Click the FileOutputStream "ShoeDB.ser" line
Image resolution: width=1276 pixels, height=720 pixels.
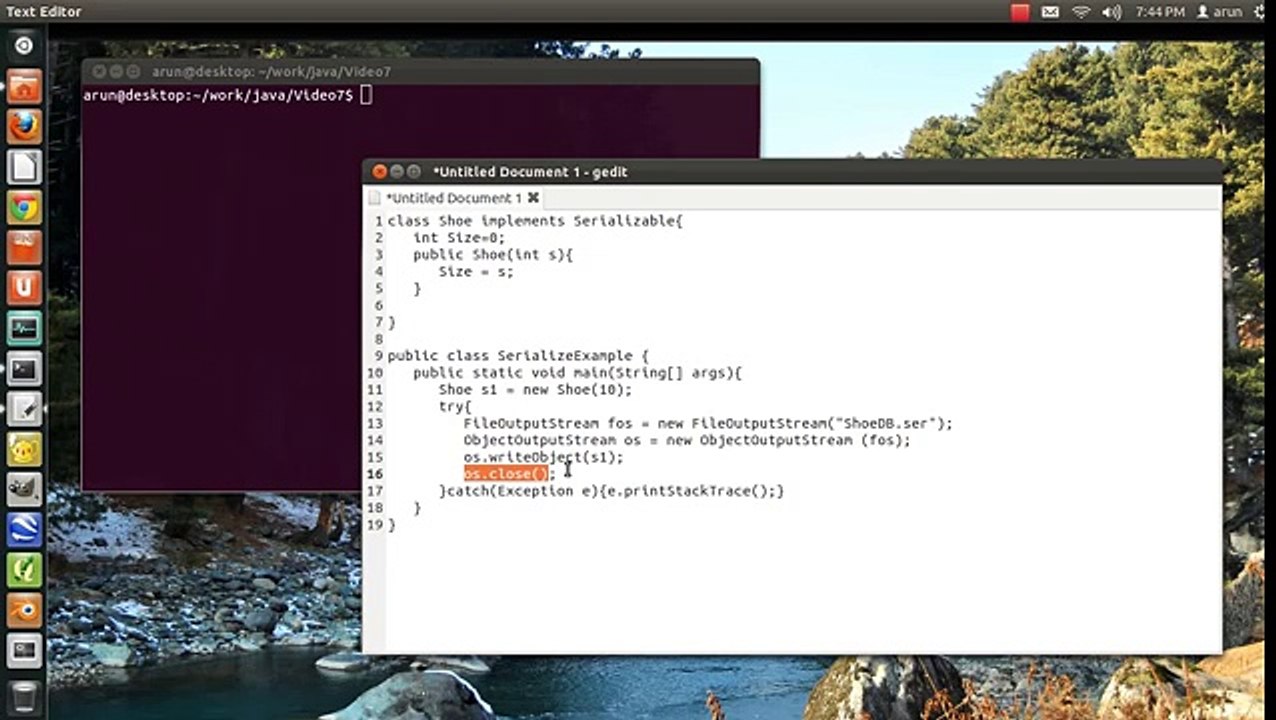click(x=708, y=424)
